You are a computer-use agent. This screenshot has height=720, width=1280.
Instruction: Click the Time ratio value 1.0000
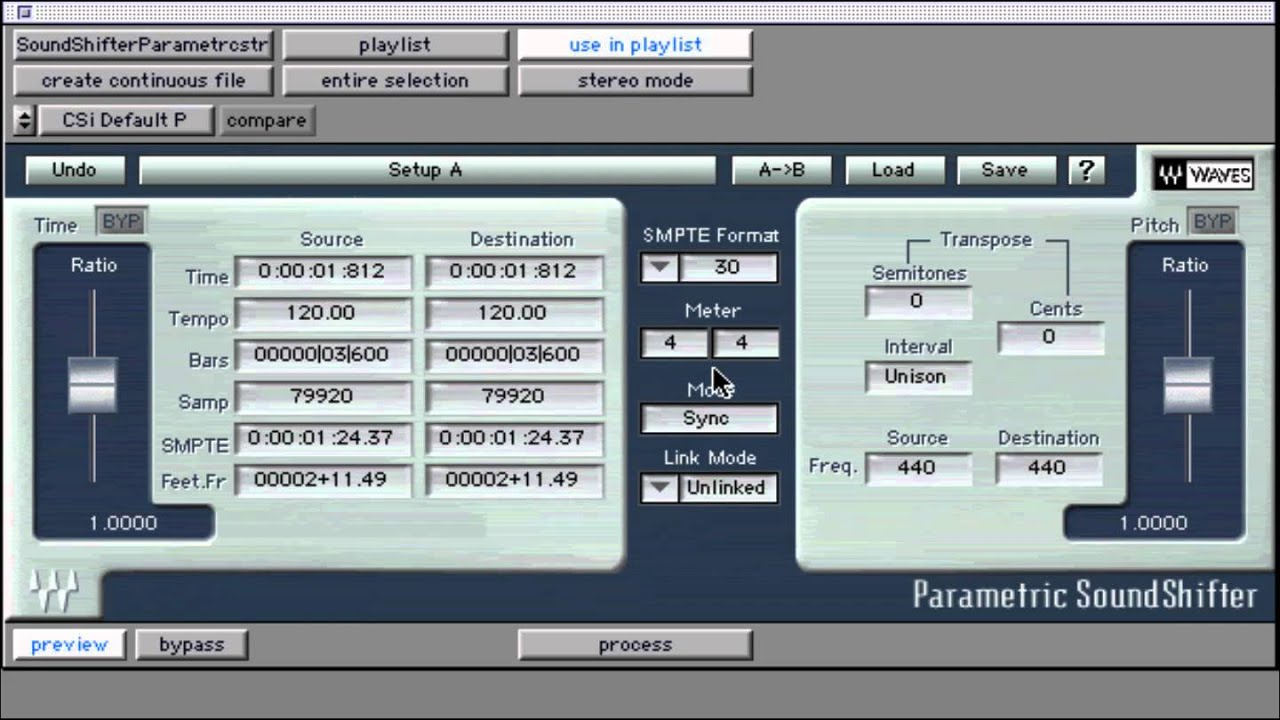123,523
